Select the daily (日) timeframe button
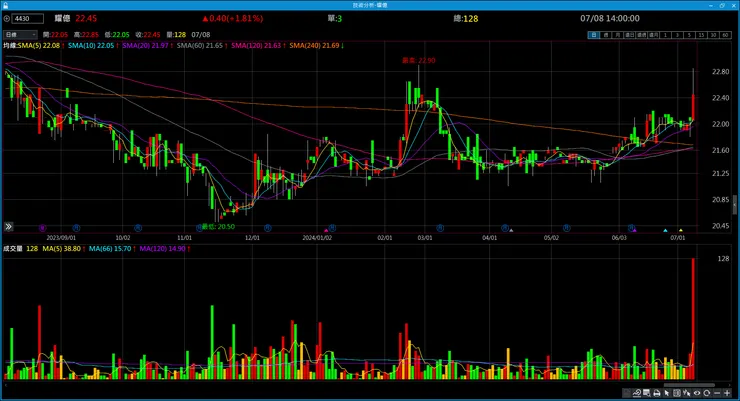Image resolution: width=740 pixels, height=401 pixels. (x=593, y=35)
